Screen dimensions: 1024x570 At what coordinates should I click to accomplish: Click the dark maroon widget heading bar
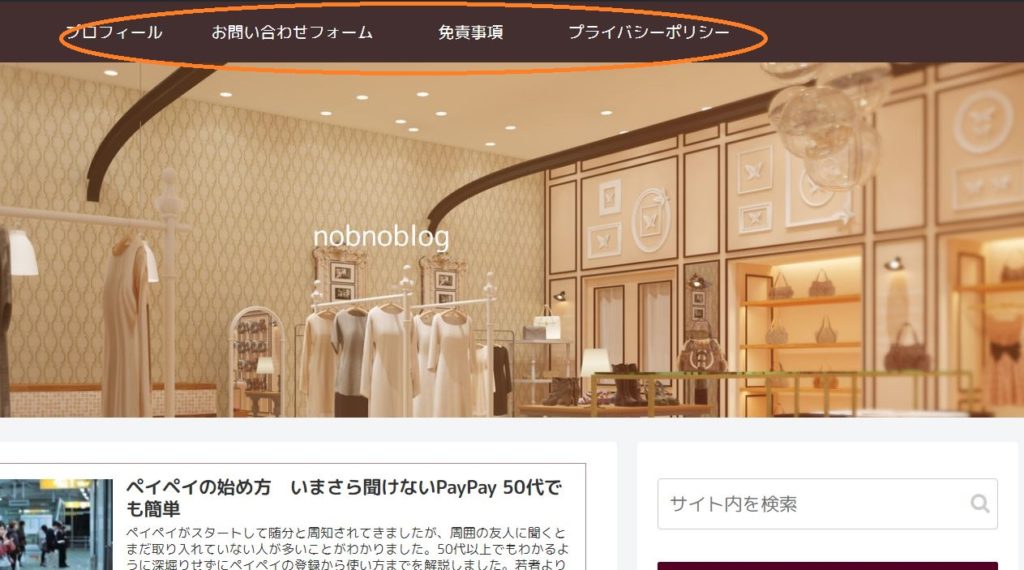(827, 565)
